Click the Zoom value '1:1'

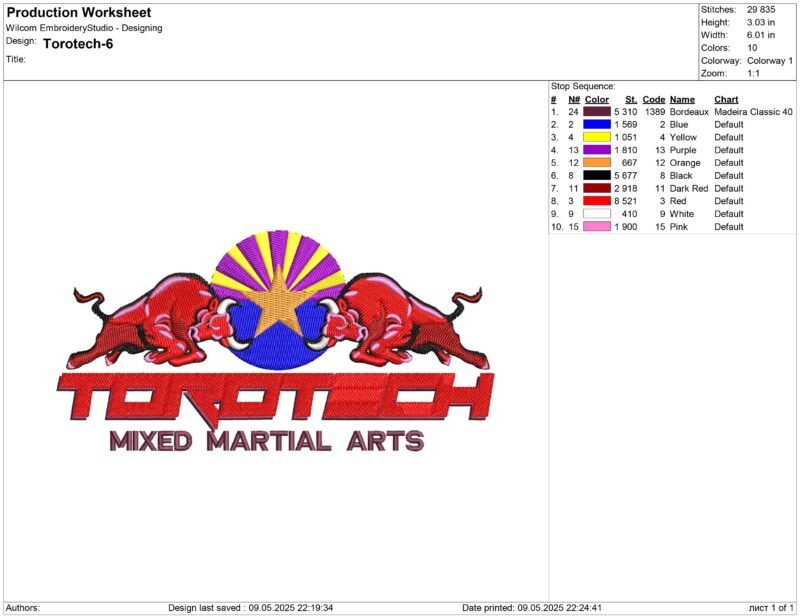click(x=753, y=73)
